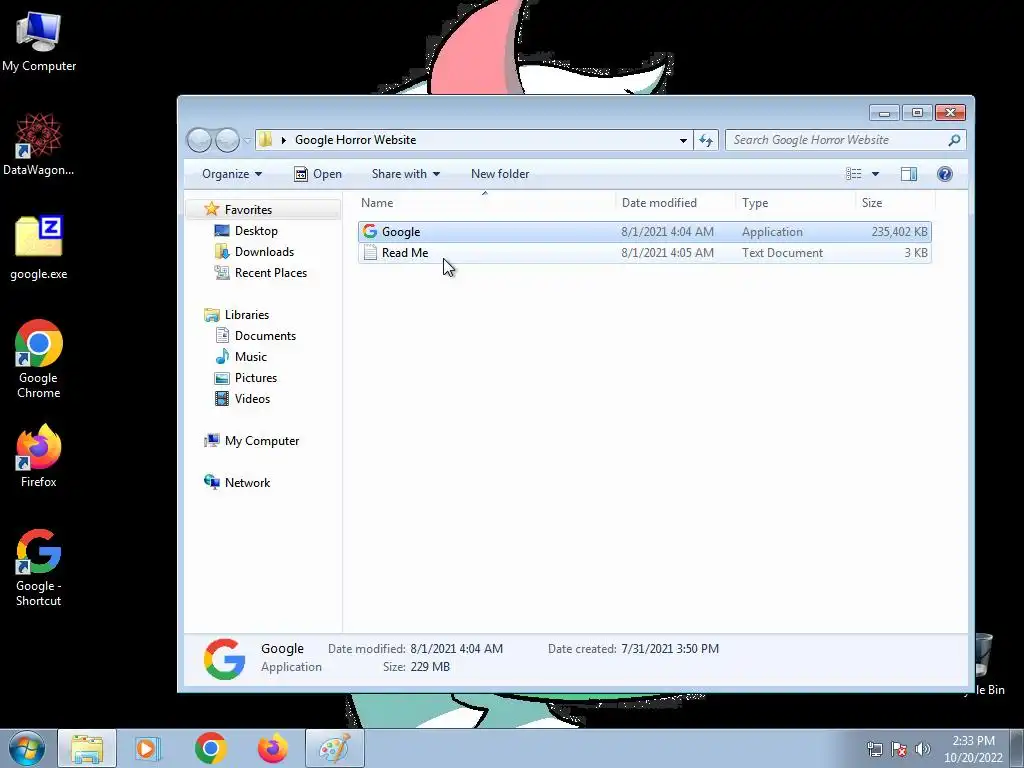Click the network tray icon
The image size is (1024, 768).
click(874, 749)
